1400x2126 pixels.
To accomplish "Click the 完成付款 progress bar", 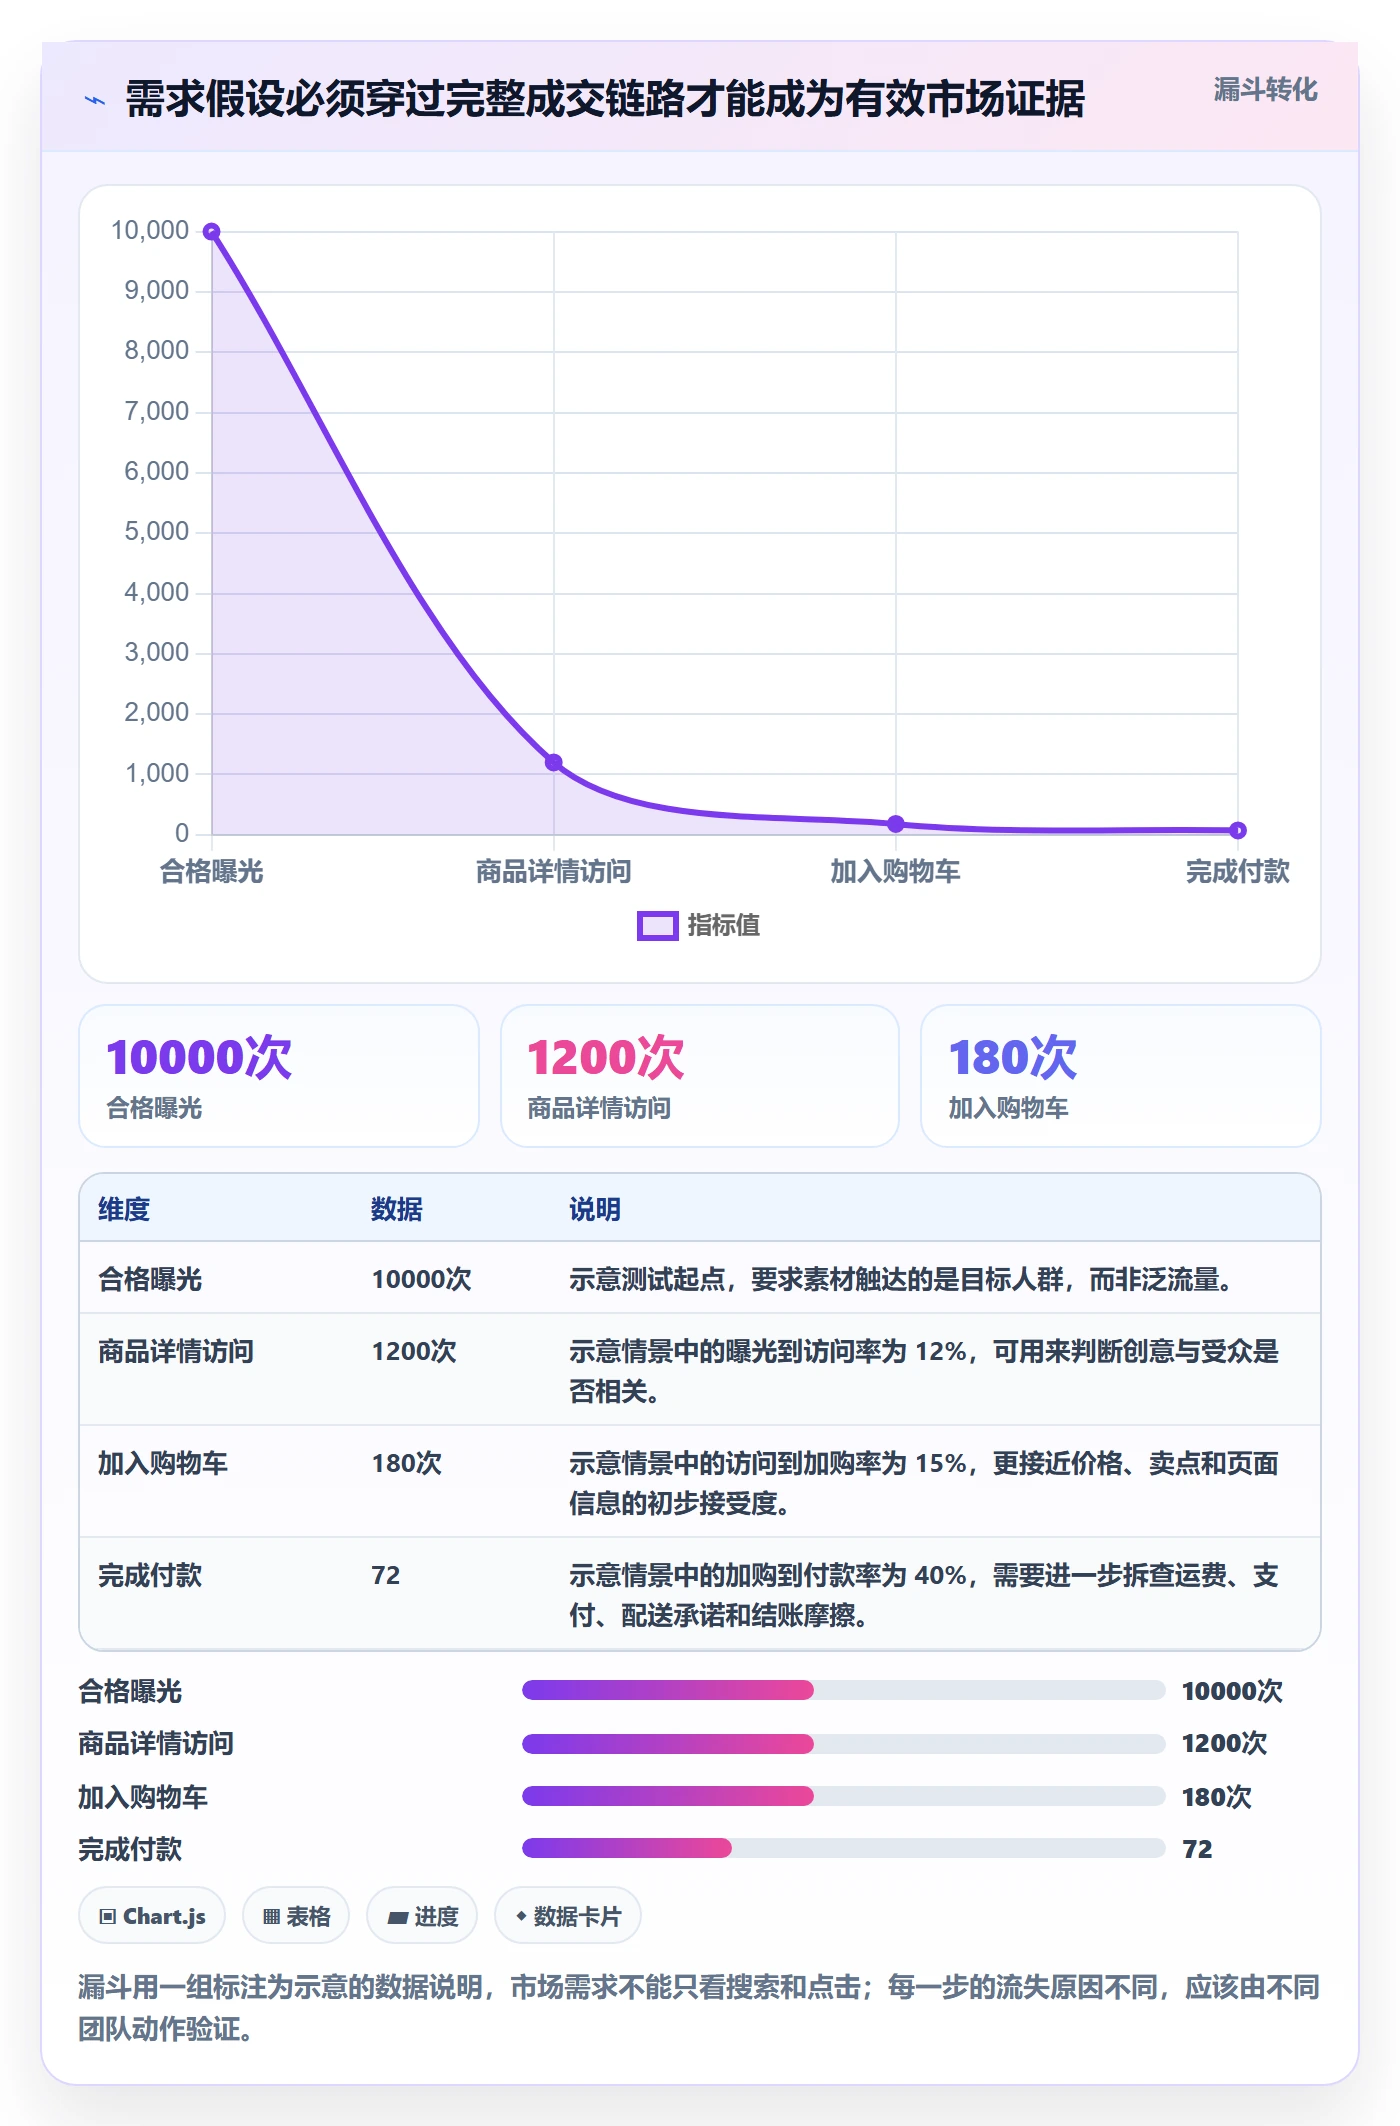I will pos(844,1848).
